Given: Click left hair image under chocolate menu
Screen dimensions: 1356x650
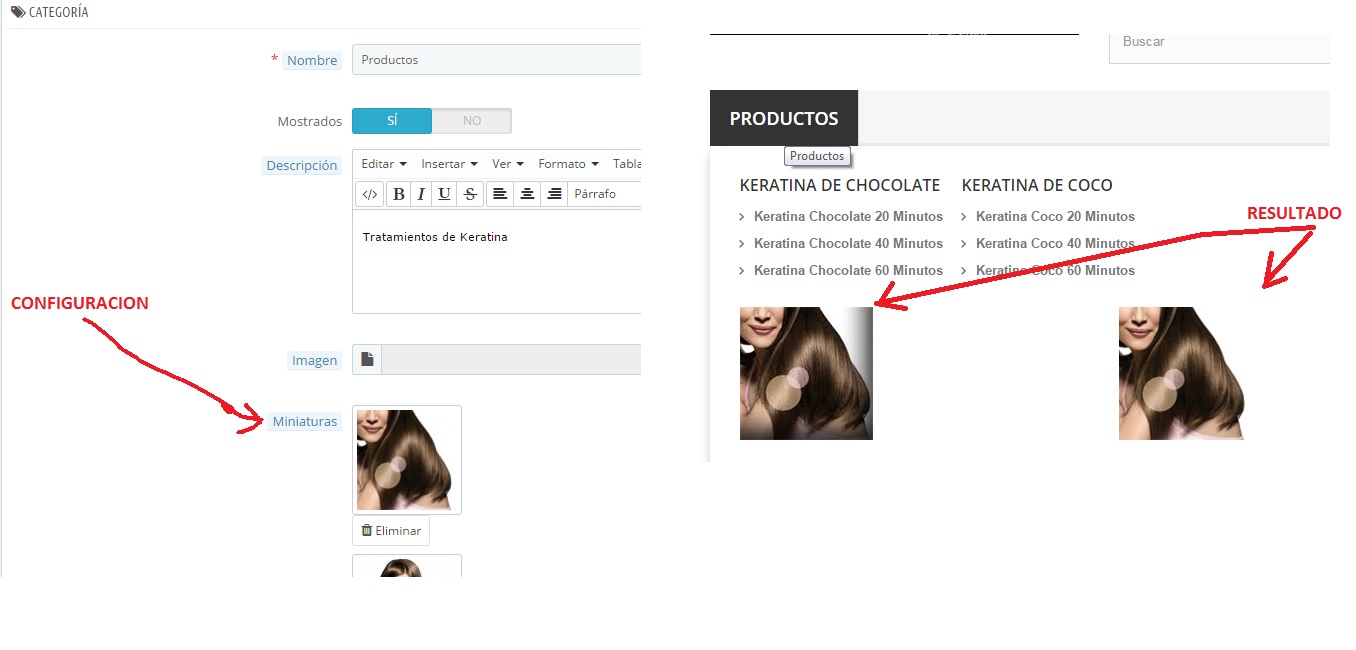Looking at the screenshot, I should [806, 373].
